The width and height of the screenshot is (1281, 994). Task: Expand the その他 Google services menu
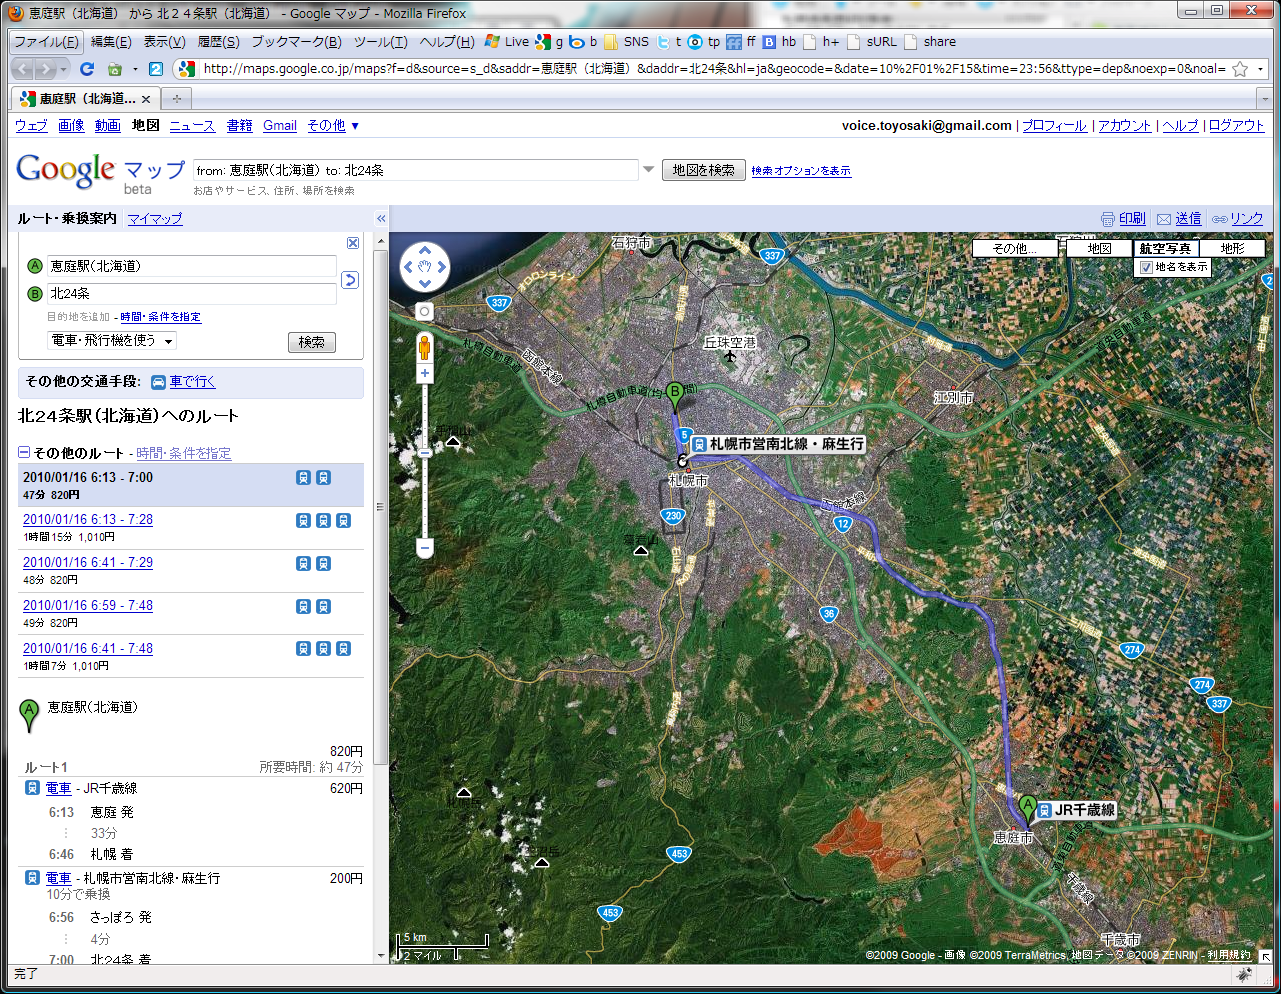tap(333, 125)
